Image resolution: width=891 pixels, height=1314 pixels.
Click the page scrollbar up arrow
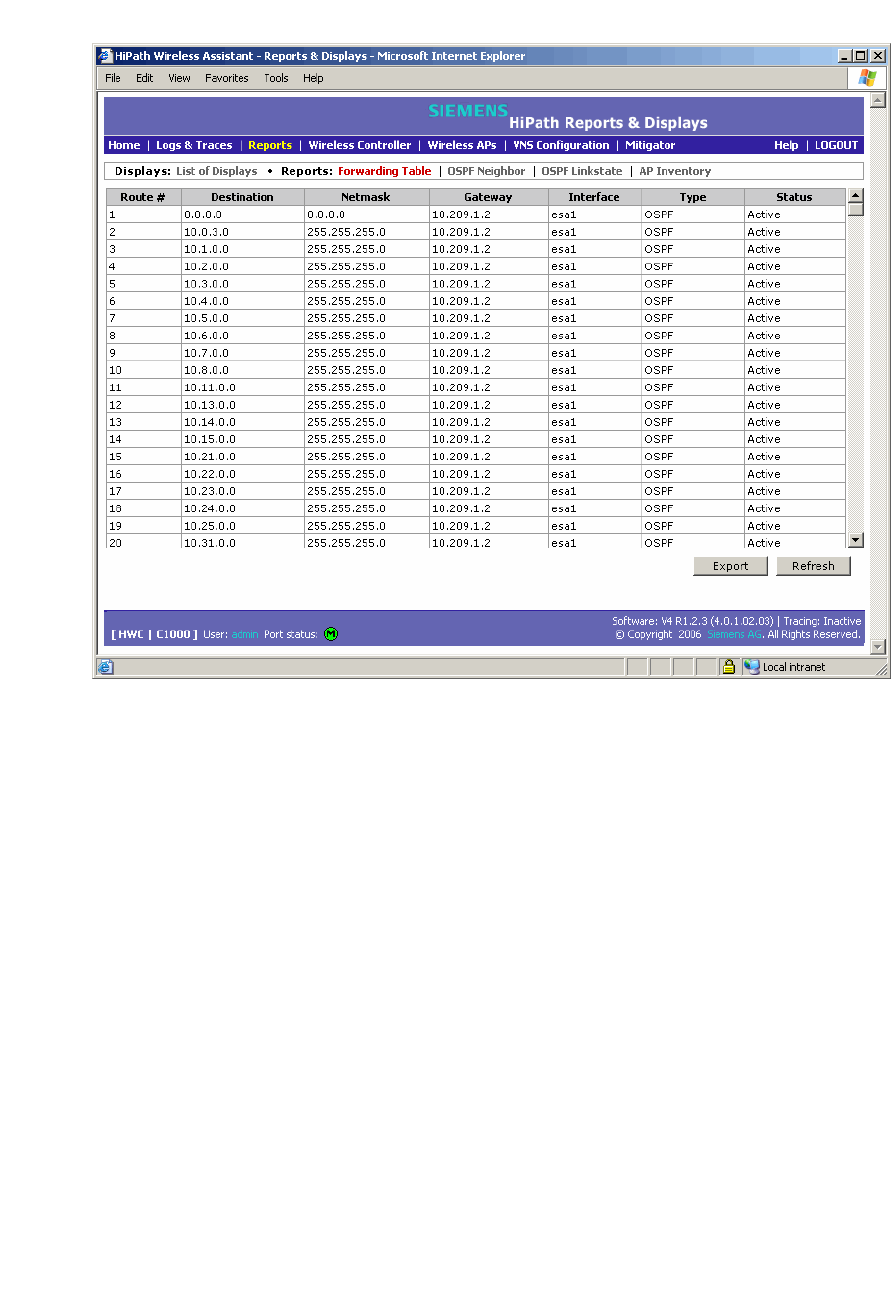pos(878,99)
